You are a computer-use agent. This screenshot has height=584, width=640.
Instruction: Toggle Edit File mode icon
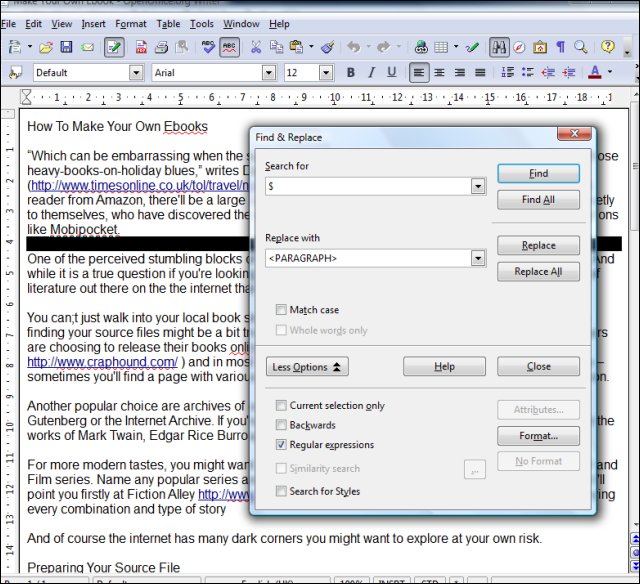coord(114,48)
